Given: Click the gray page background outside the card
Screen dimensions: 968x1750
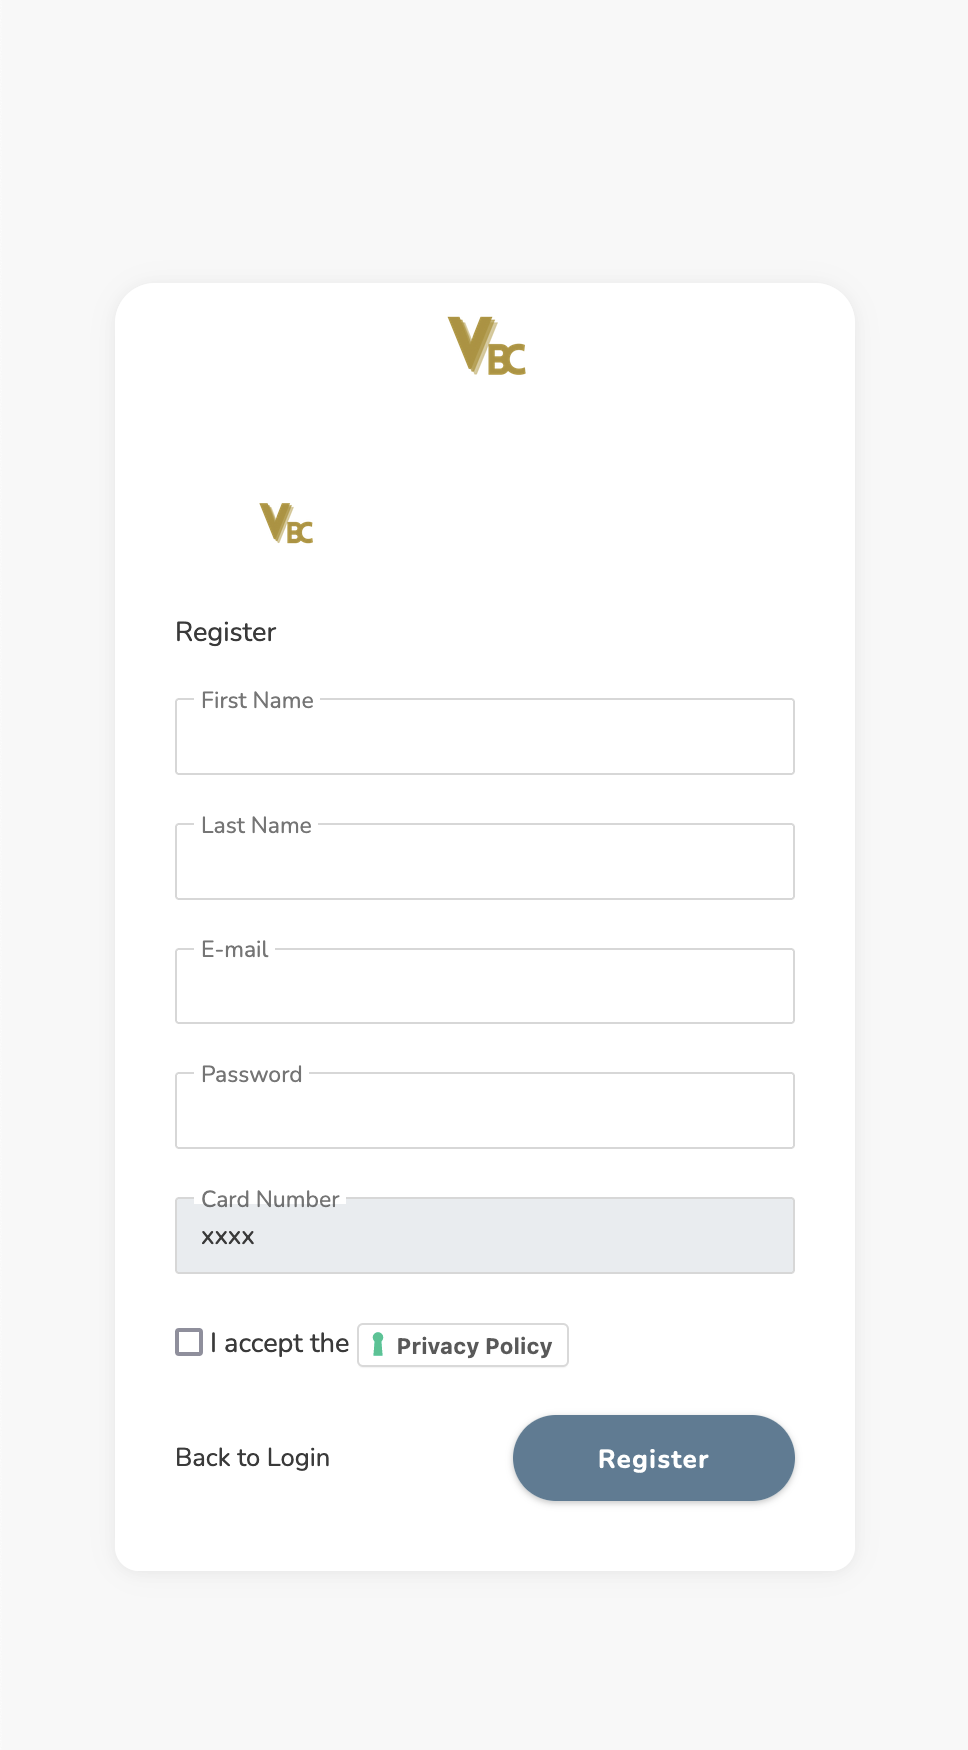Looking at the screenshot, I should [x=484, y=140].
